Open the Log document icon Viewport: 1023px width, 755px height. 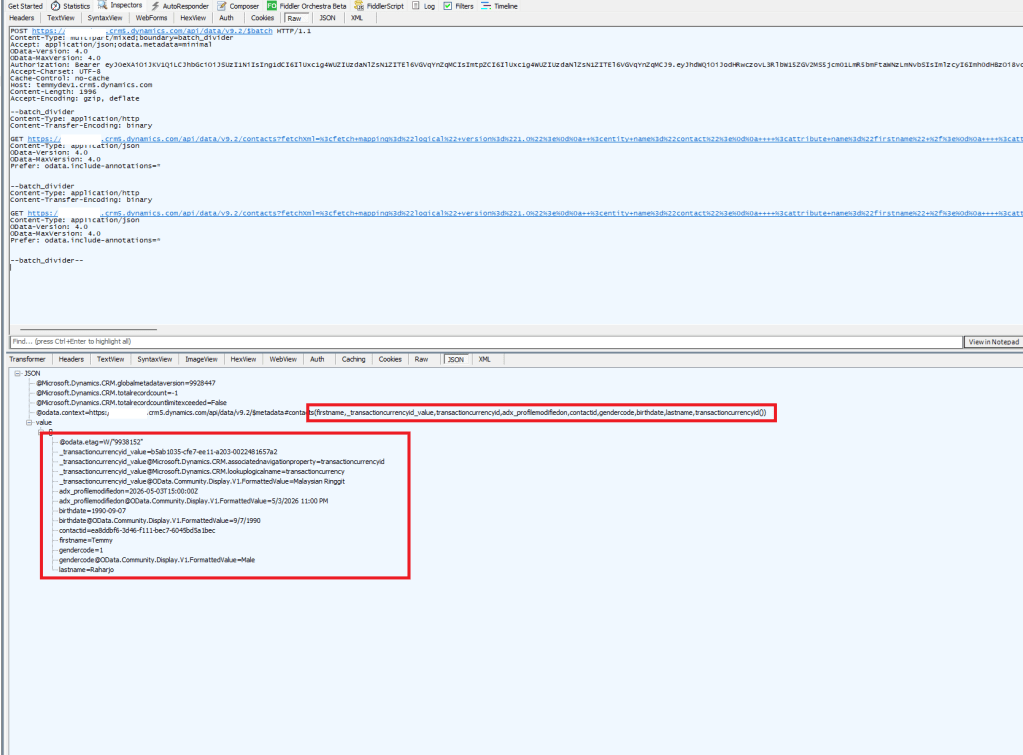click(416, 6)
